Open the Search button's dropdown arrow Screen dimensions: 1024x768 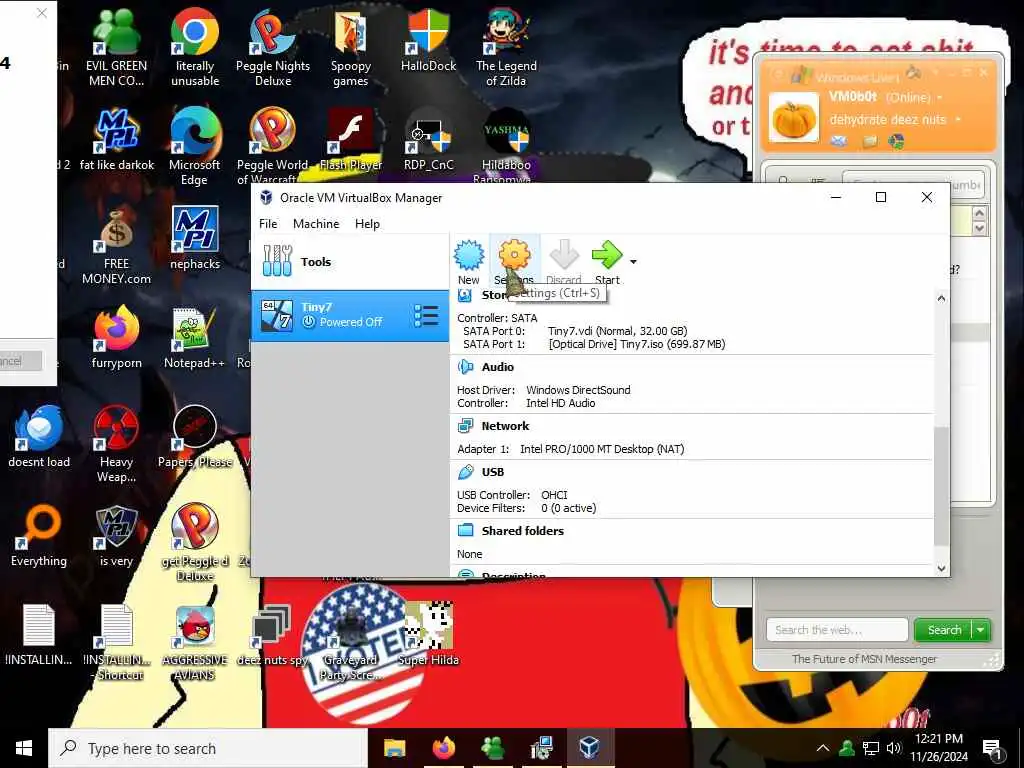[981, 630]
